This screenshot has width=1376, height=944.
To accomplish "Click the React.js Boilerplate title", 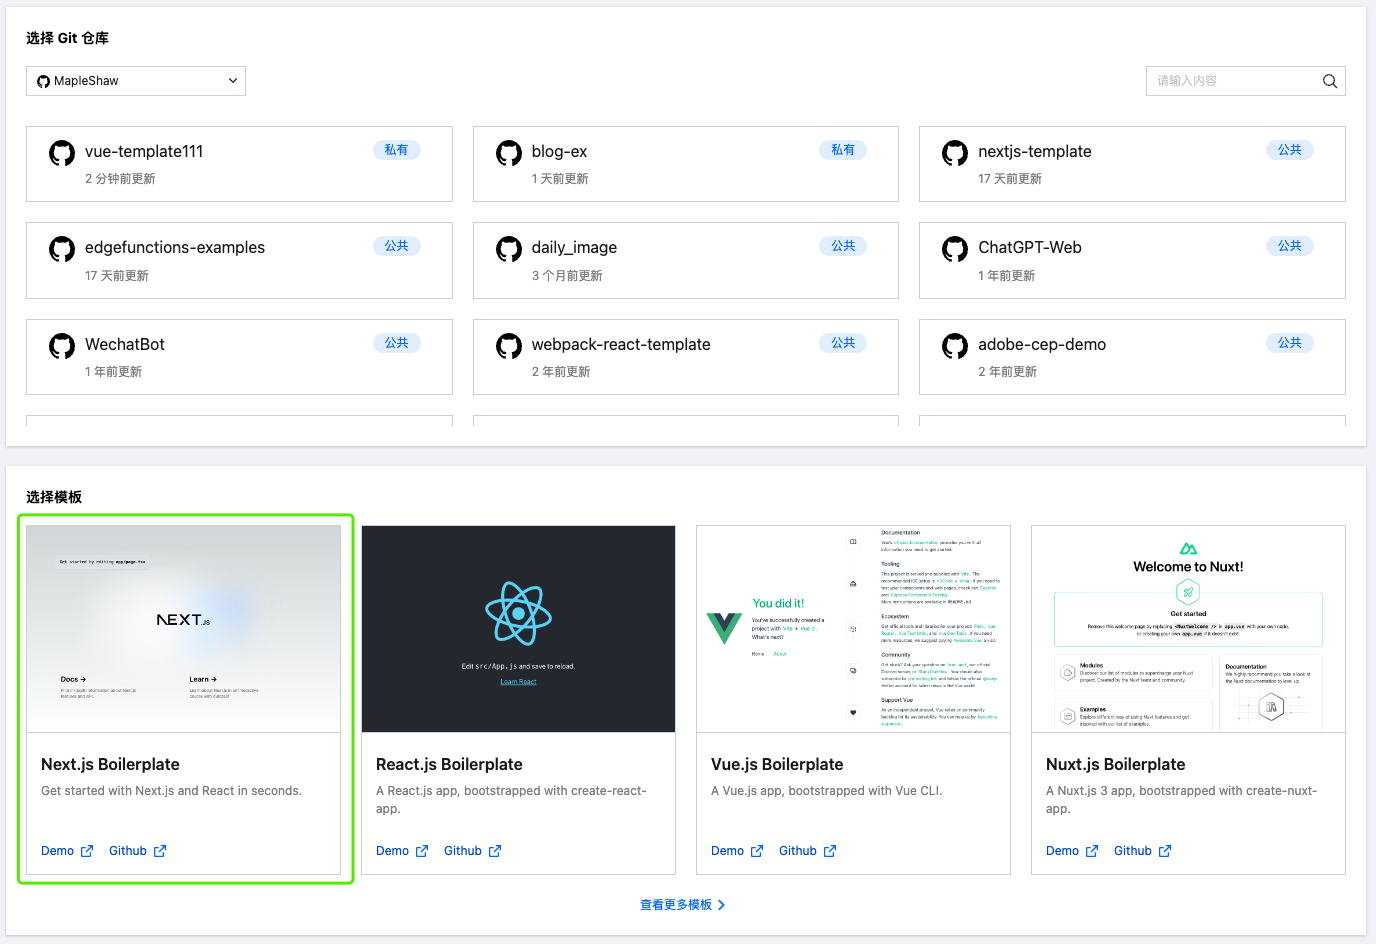I will 449,764.
